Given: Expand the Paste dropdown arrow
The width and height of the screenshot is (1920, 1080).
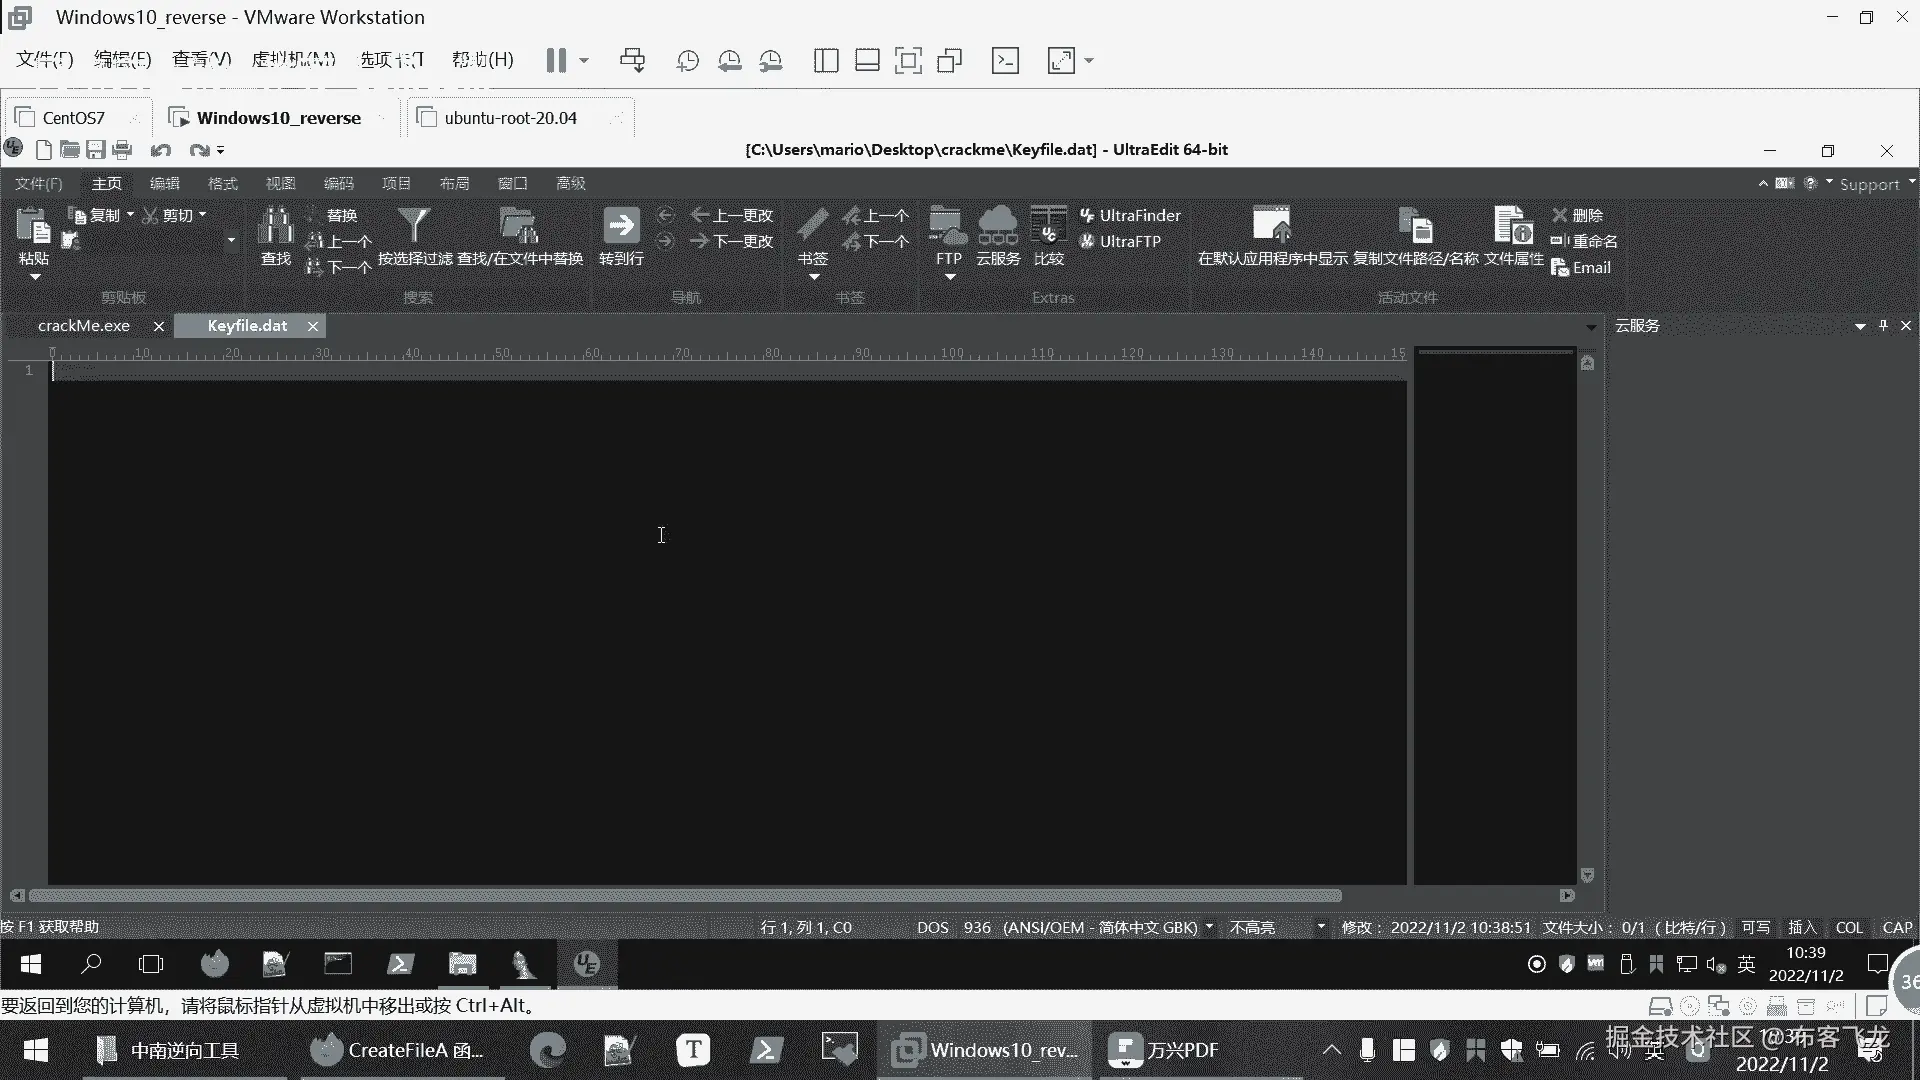Looking at the screenshot, I should (35, 277).
